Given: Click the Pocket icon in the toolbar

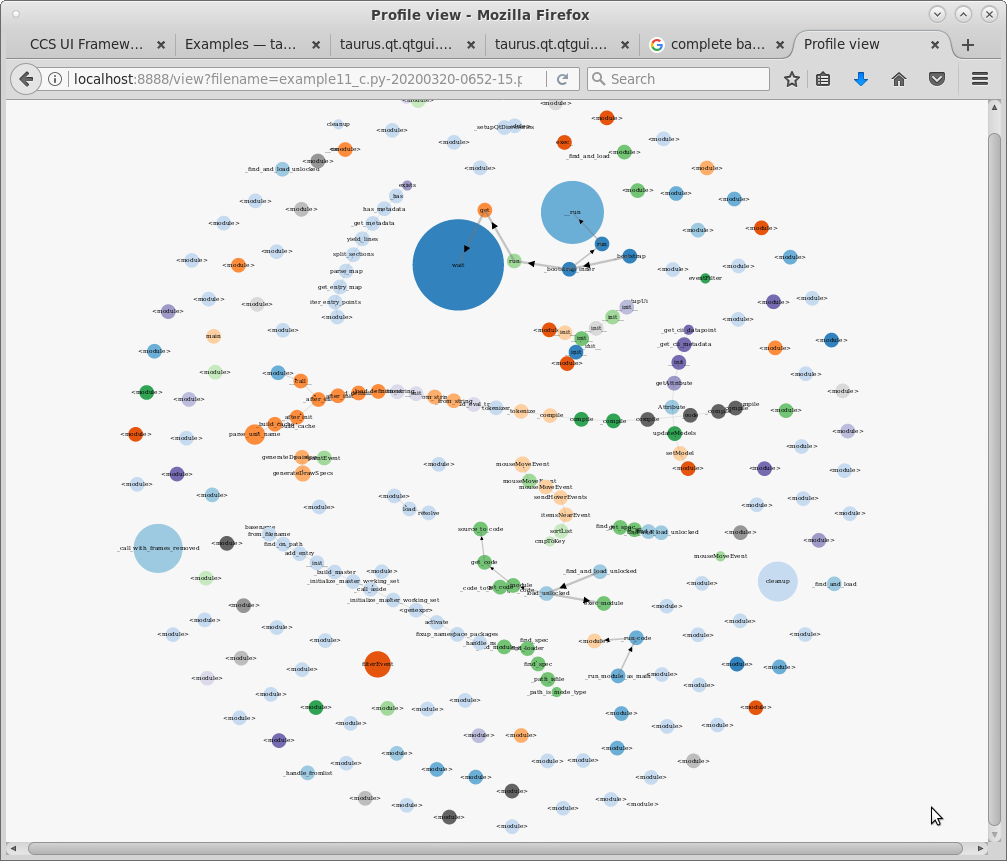Looking at the screenshot, I should [x=935, y=79].
